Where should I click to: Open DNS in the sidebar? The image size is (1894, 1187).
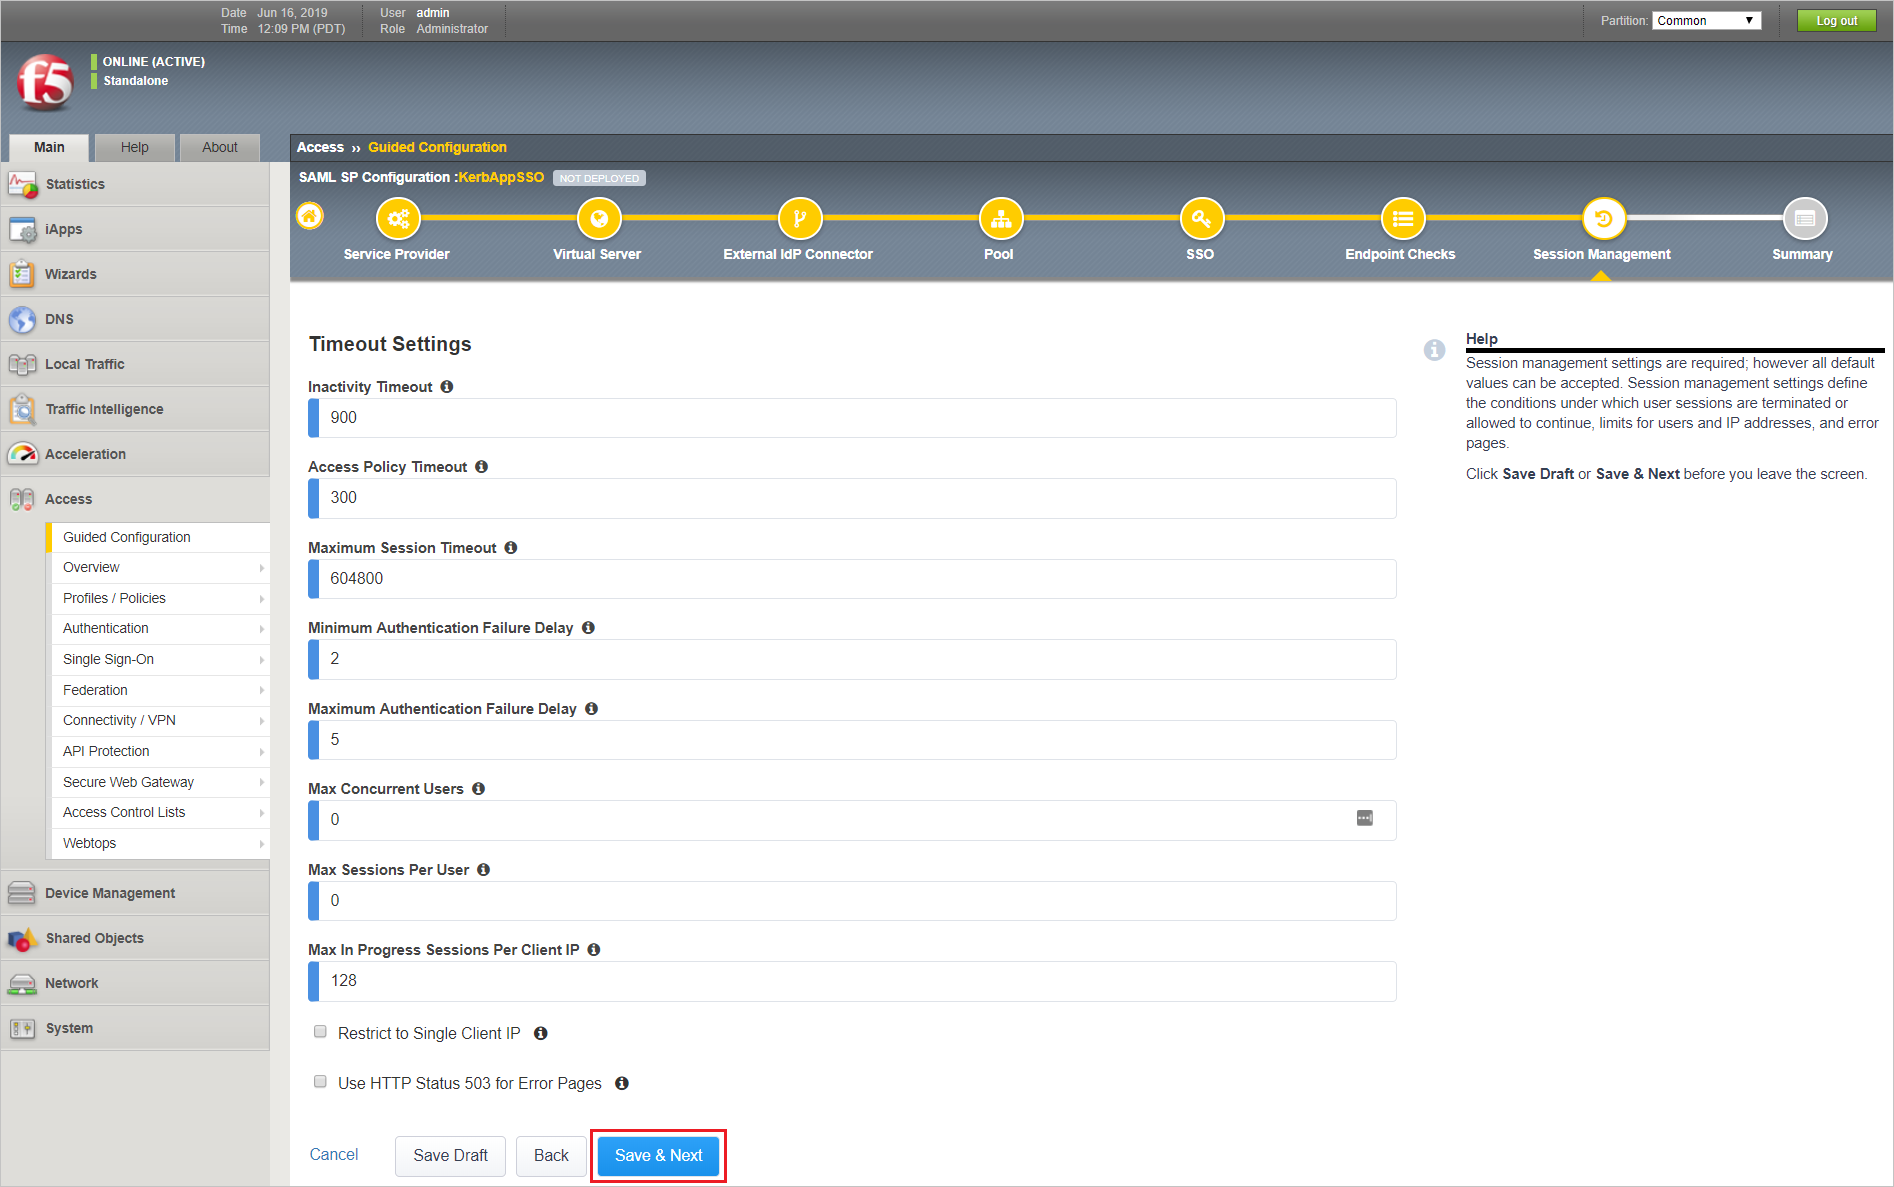(x=135, y=319)
